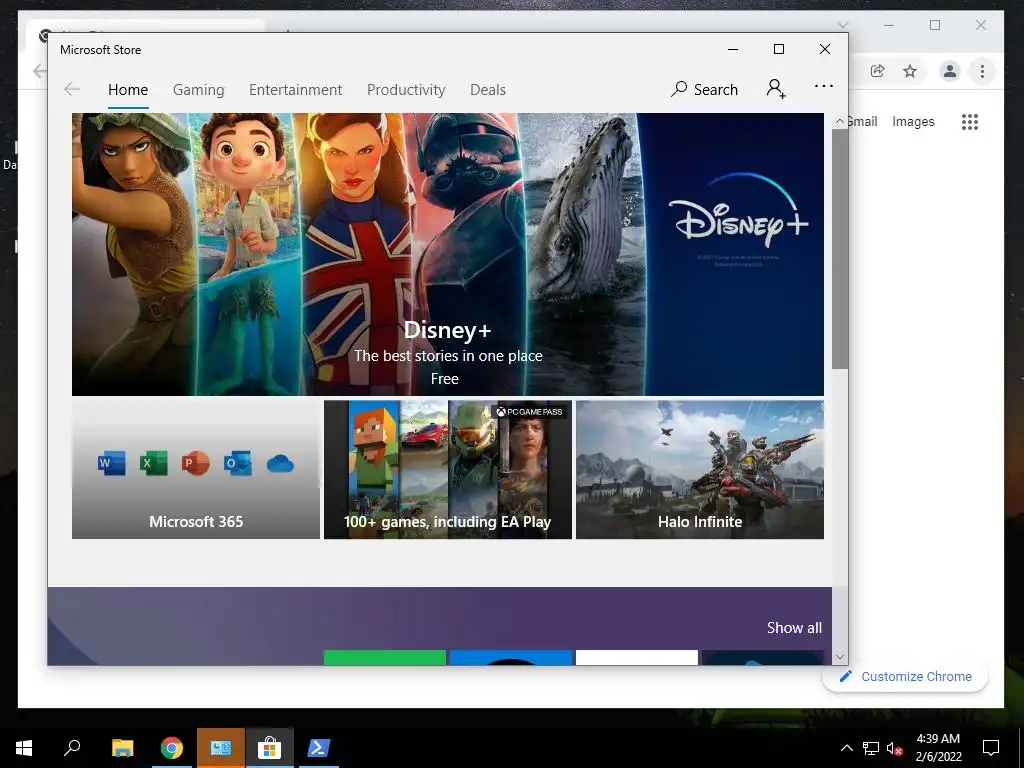
Task: Show hidden system tray icons
Action: pos(846,748)
